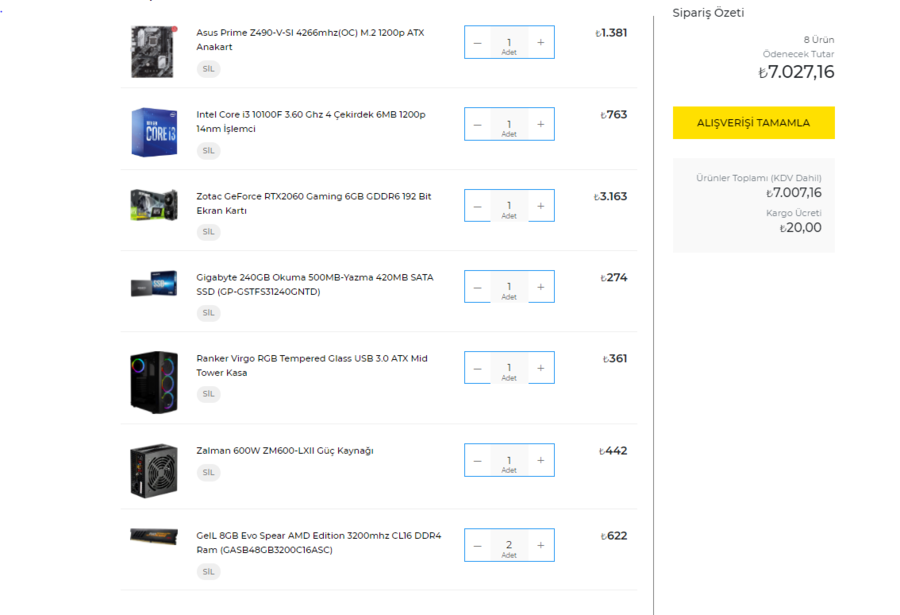900x615 pixels.
Task: Remove Zotac GeForce RTX2060 via SİL
Action: pyautogui.click(x=208, y=232)
